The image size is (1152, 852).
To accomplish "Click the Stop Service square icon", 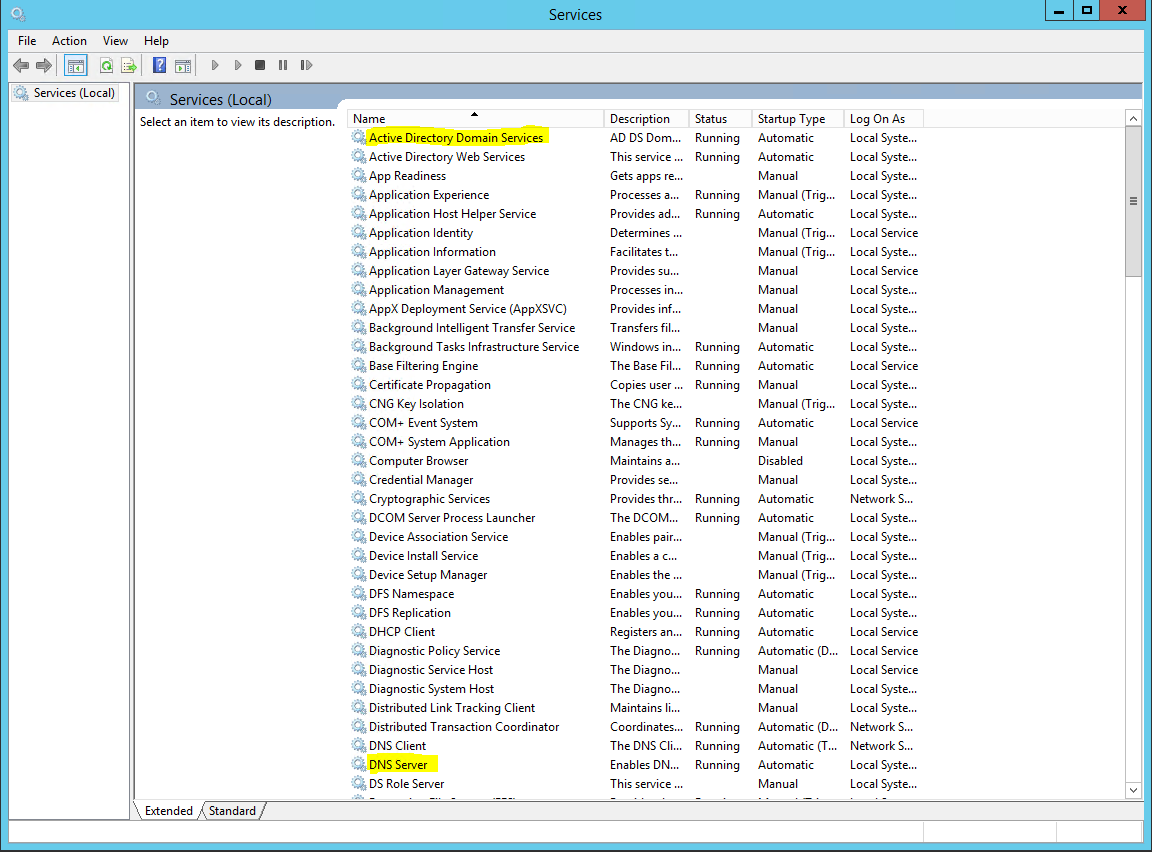I will (x=259, y=65).
